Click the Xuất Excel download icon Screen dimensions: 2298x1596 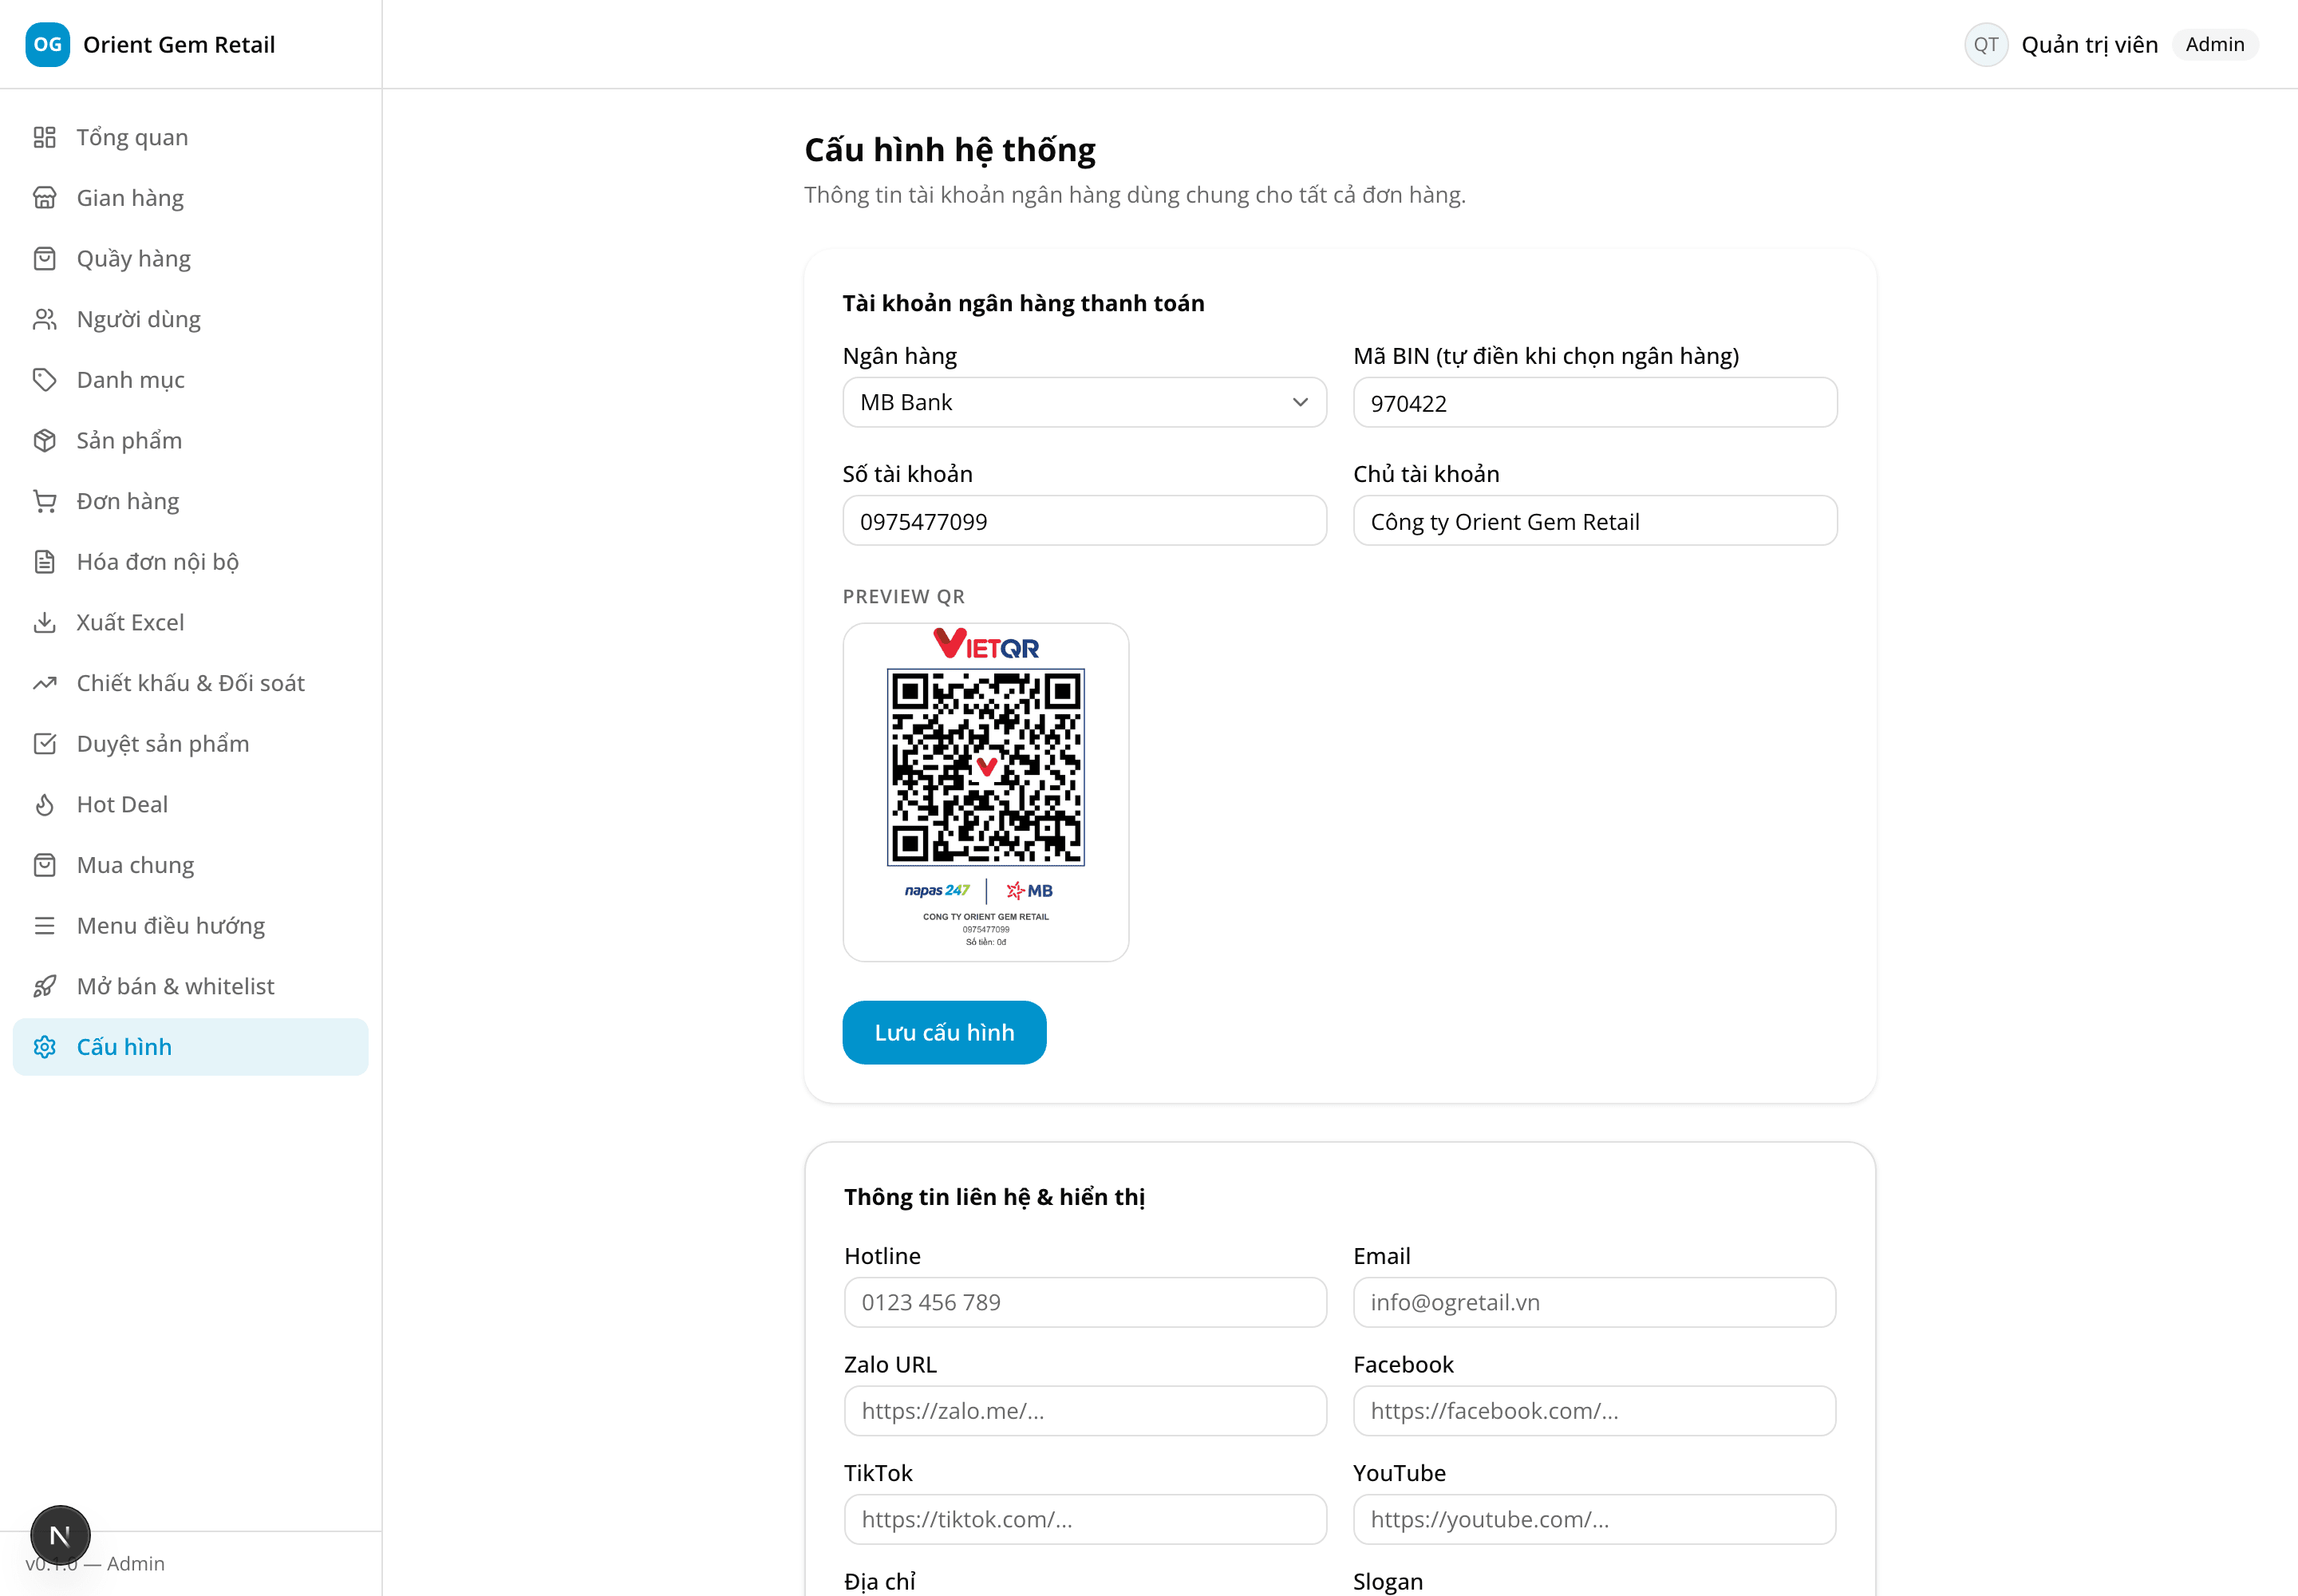(44, 622)
